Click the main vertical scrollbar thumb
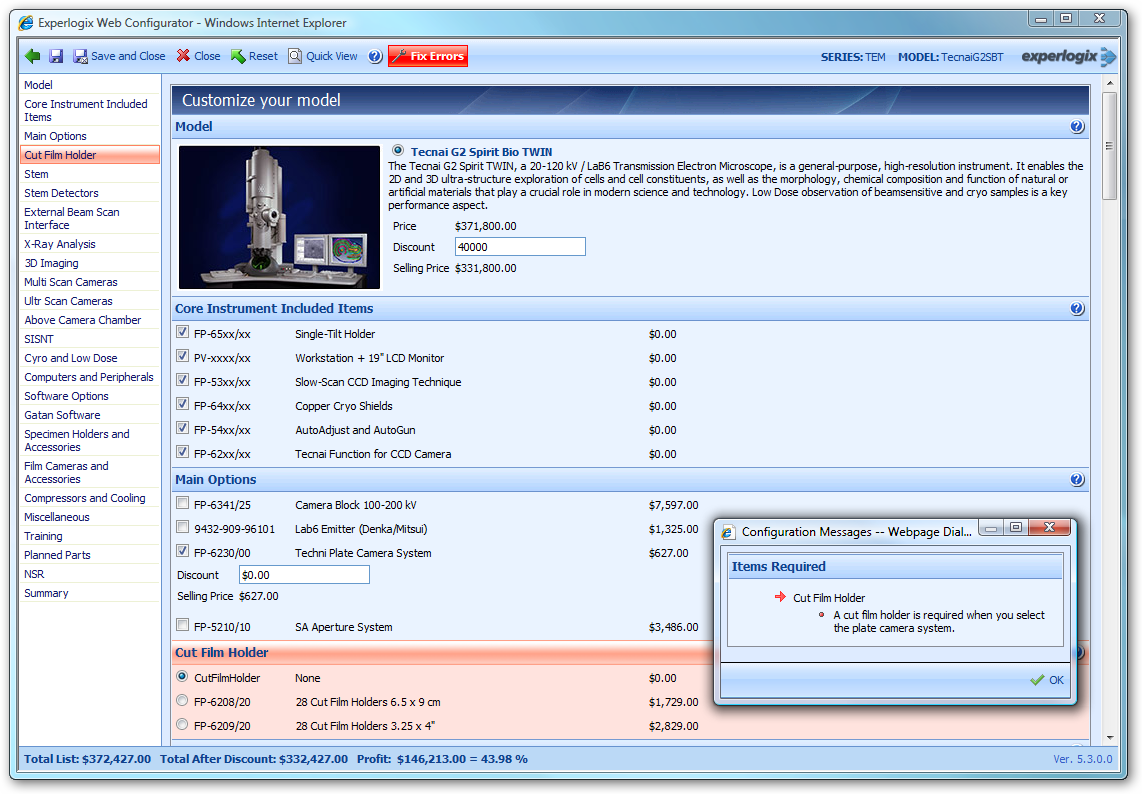Image resolution: width=1142 pixels, height=794 pixels. coord(1109,146)
